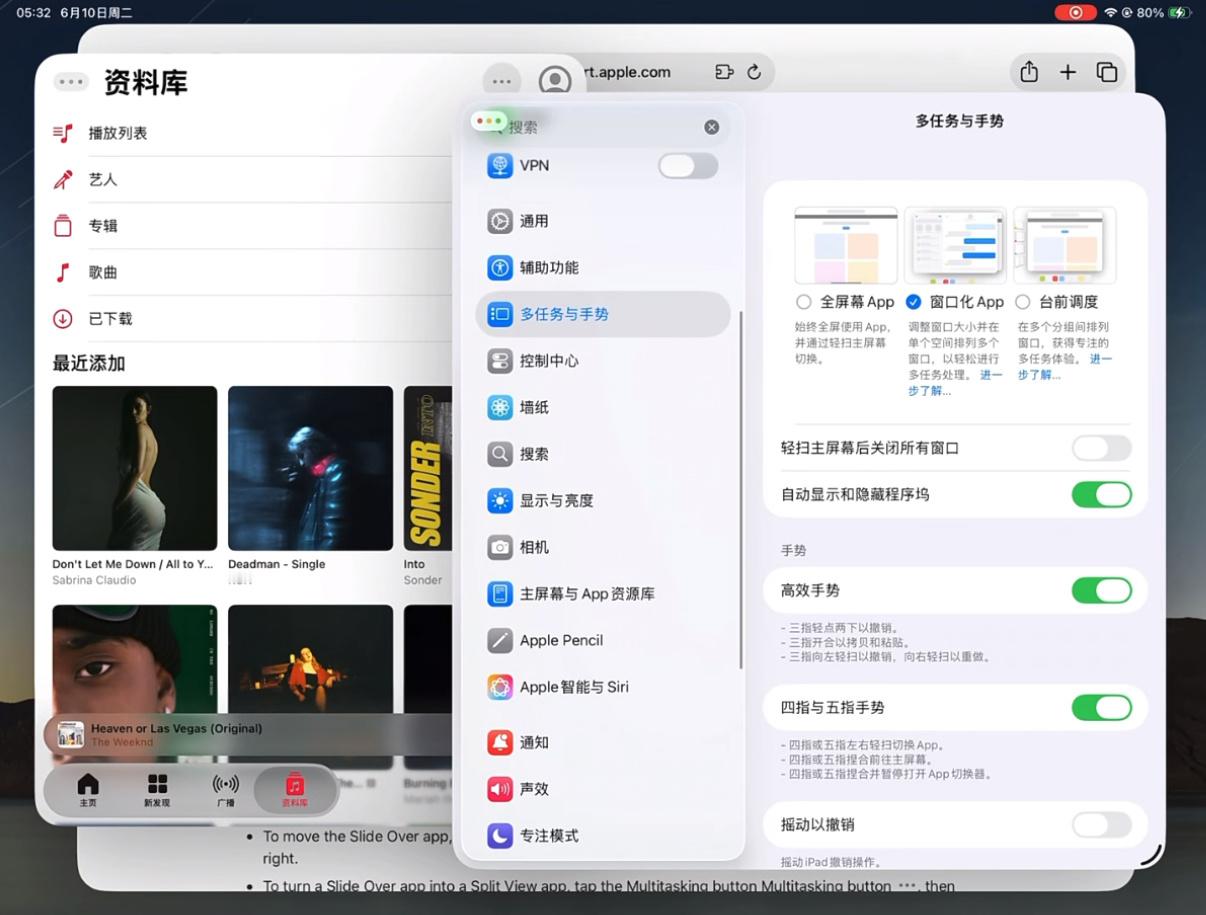Open Apple智能与 Siri settings icon
1206x915 pixels.
point(500,687)
